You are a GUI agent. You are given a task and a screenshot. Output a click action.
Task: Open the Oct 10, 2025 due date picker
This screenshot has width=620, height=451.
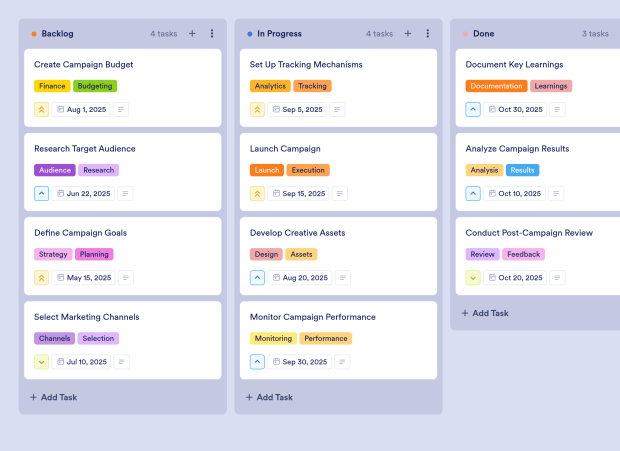[514, 194]
